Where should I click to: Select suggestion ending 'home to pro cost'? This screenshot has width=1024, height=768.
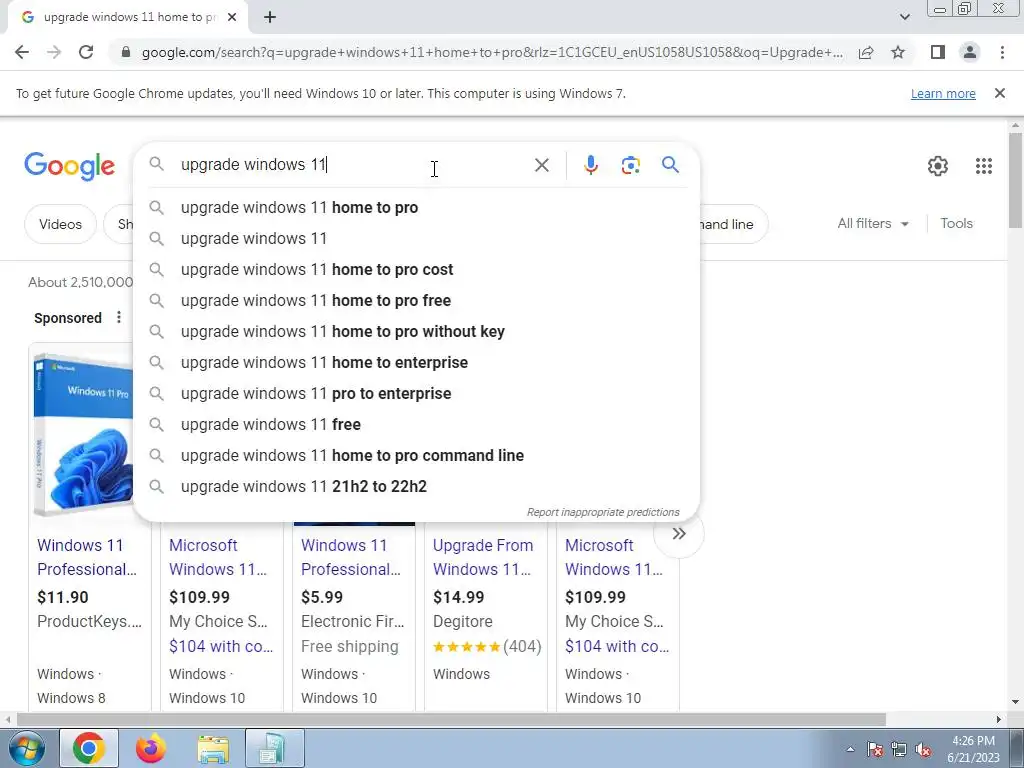(x=417, y=270)
